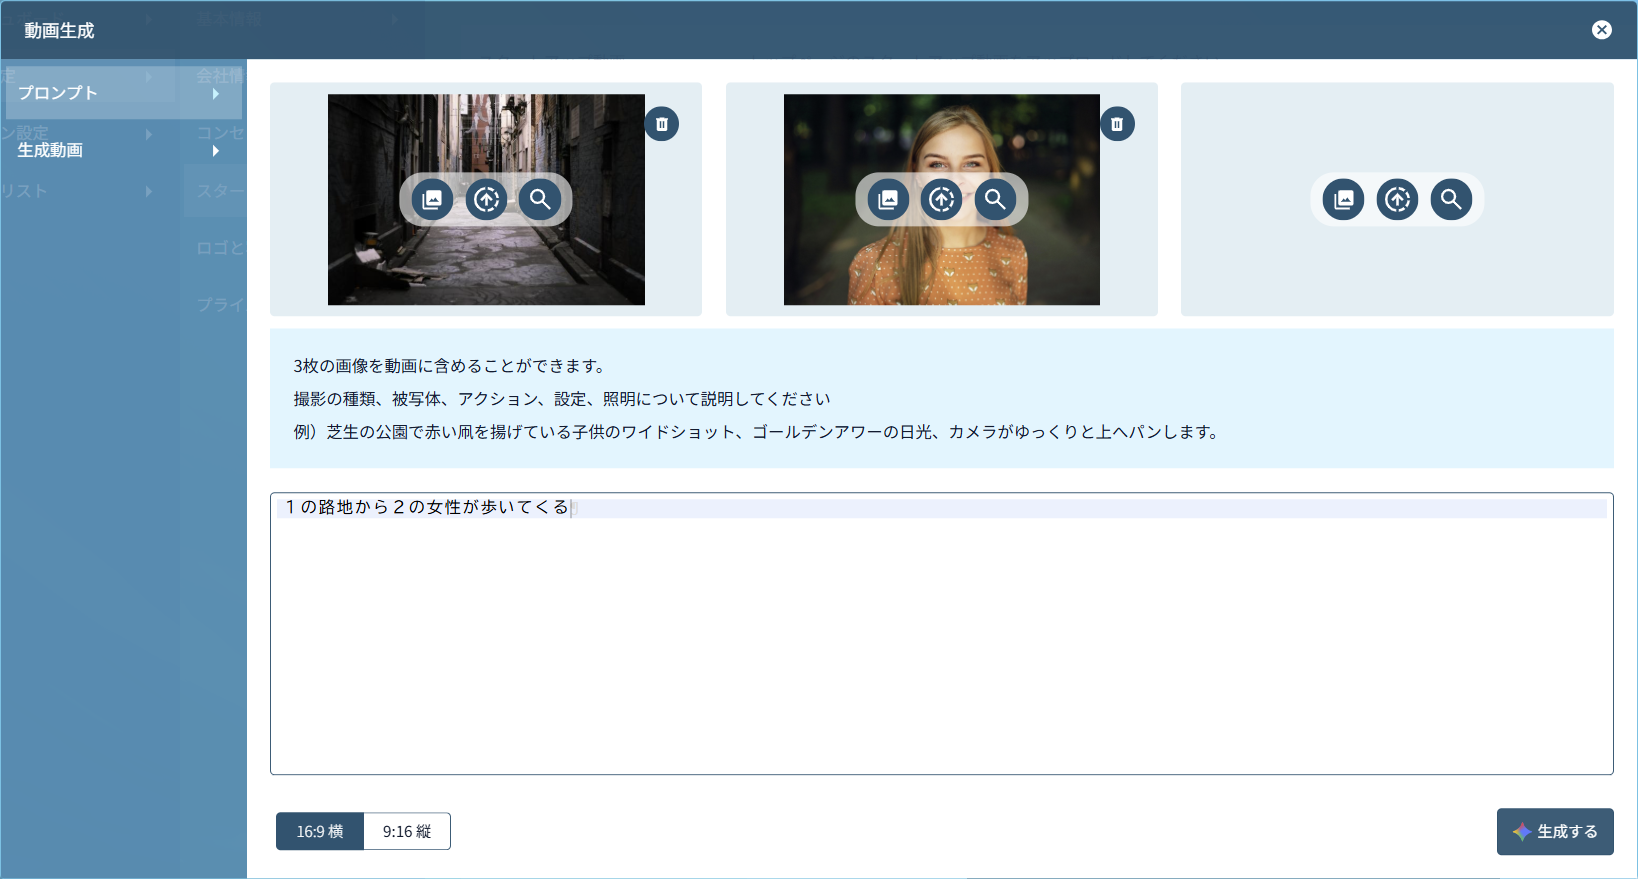
Task: Open image library for the woman image slot
Action: (888, 199)
